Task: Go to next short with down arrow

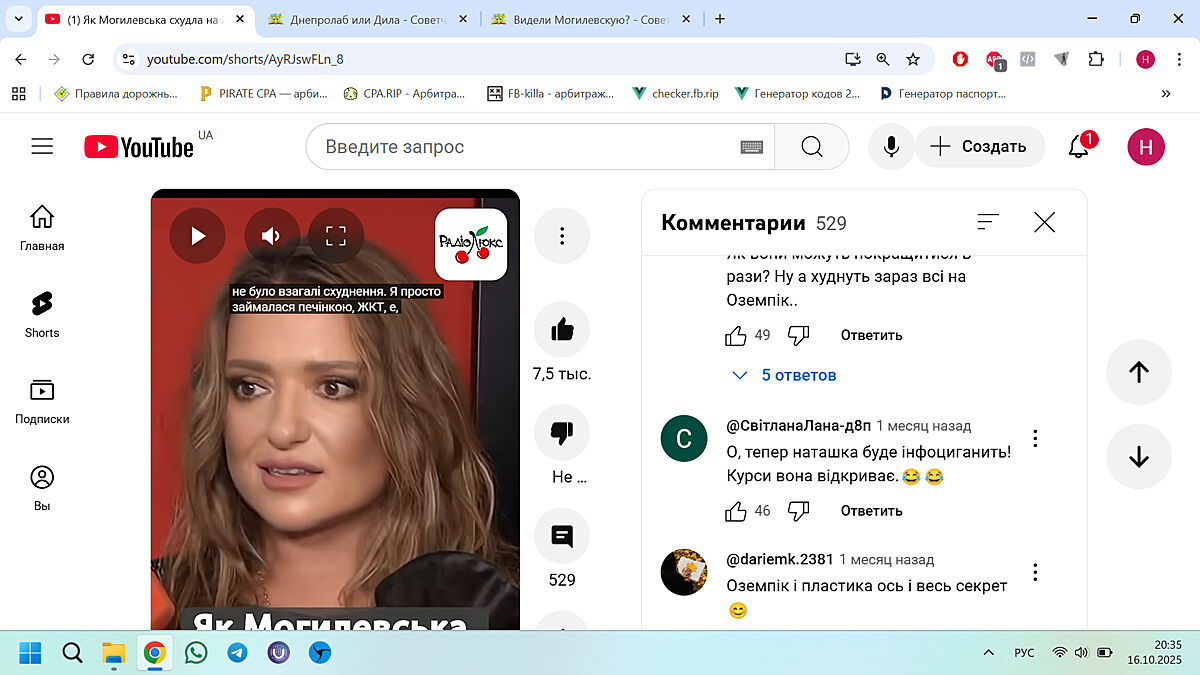Action: [1138, 456]
